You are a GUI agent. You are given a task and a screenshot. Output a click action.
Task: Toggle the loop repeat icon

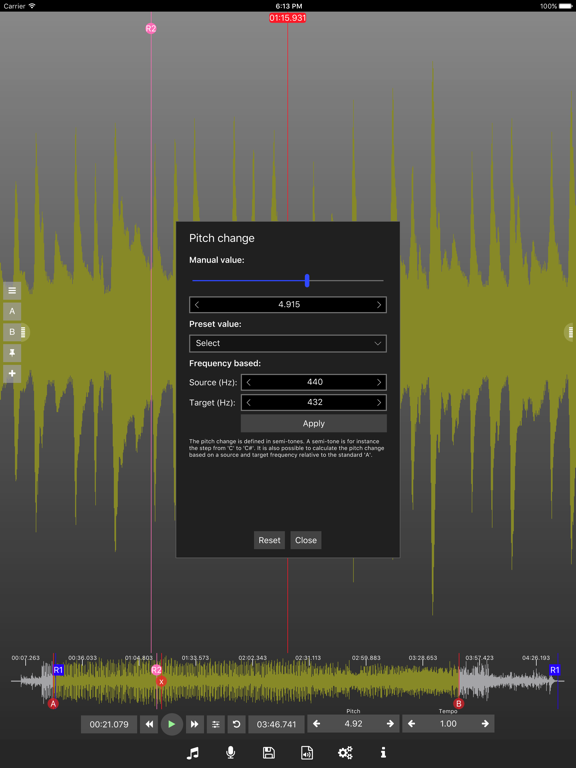(x=237, y=724)
